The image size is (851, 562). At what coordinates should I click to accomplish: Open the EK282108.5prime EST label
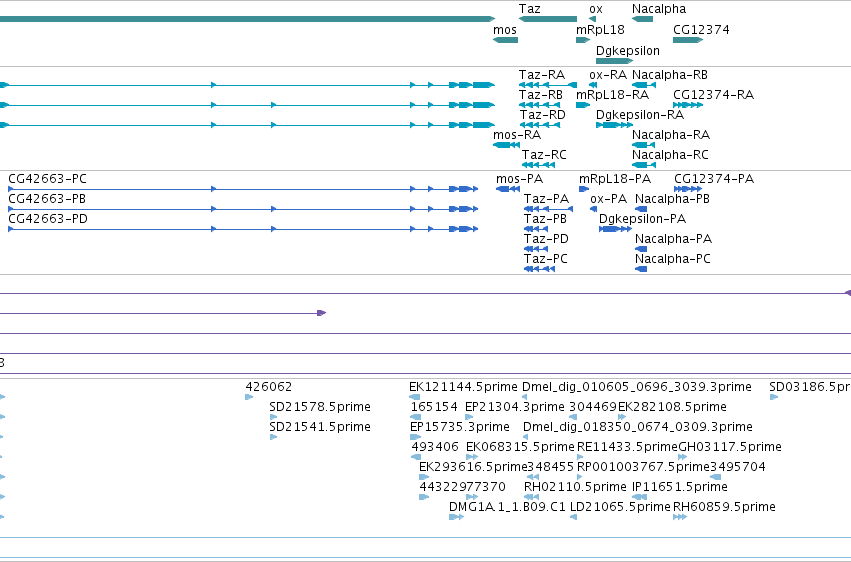(x=672, y=407)
